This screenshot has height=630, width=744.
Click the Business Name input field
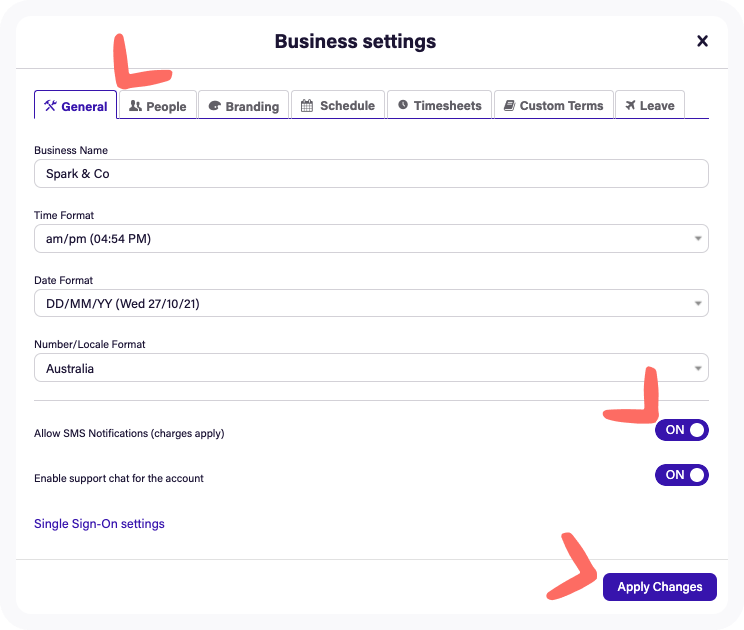click(x=371, y=174)
